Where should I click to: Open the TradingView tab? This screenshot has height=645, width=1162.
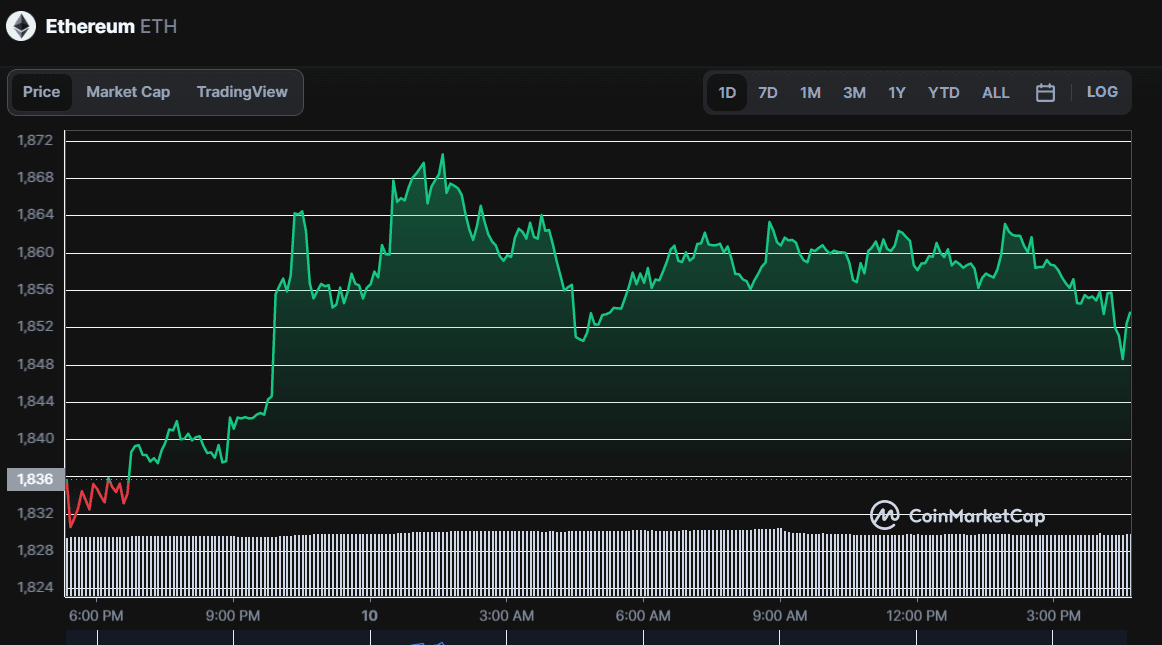(242, 91)
